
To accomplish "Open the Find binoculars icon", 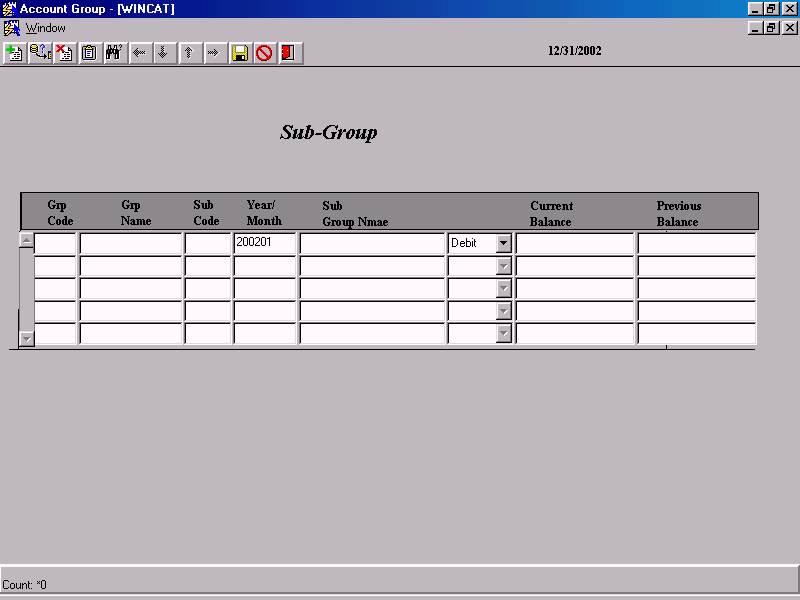I will pos(114,53).
